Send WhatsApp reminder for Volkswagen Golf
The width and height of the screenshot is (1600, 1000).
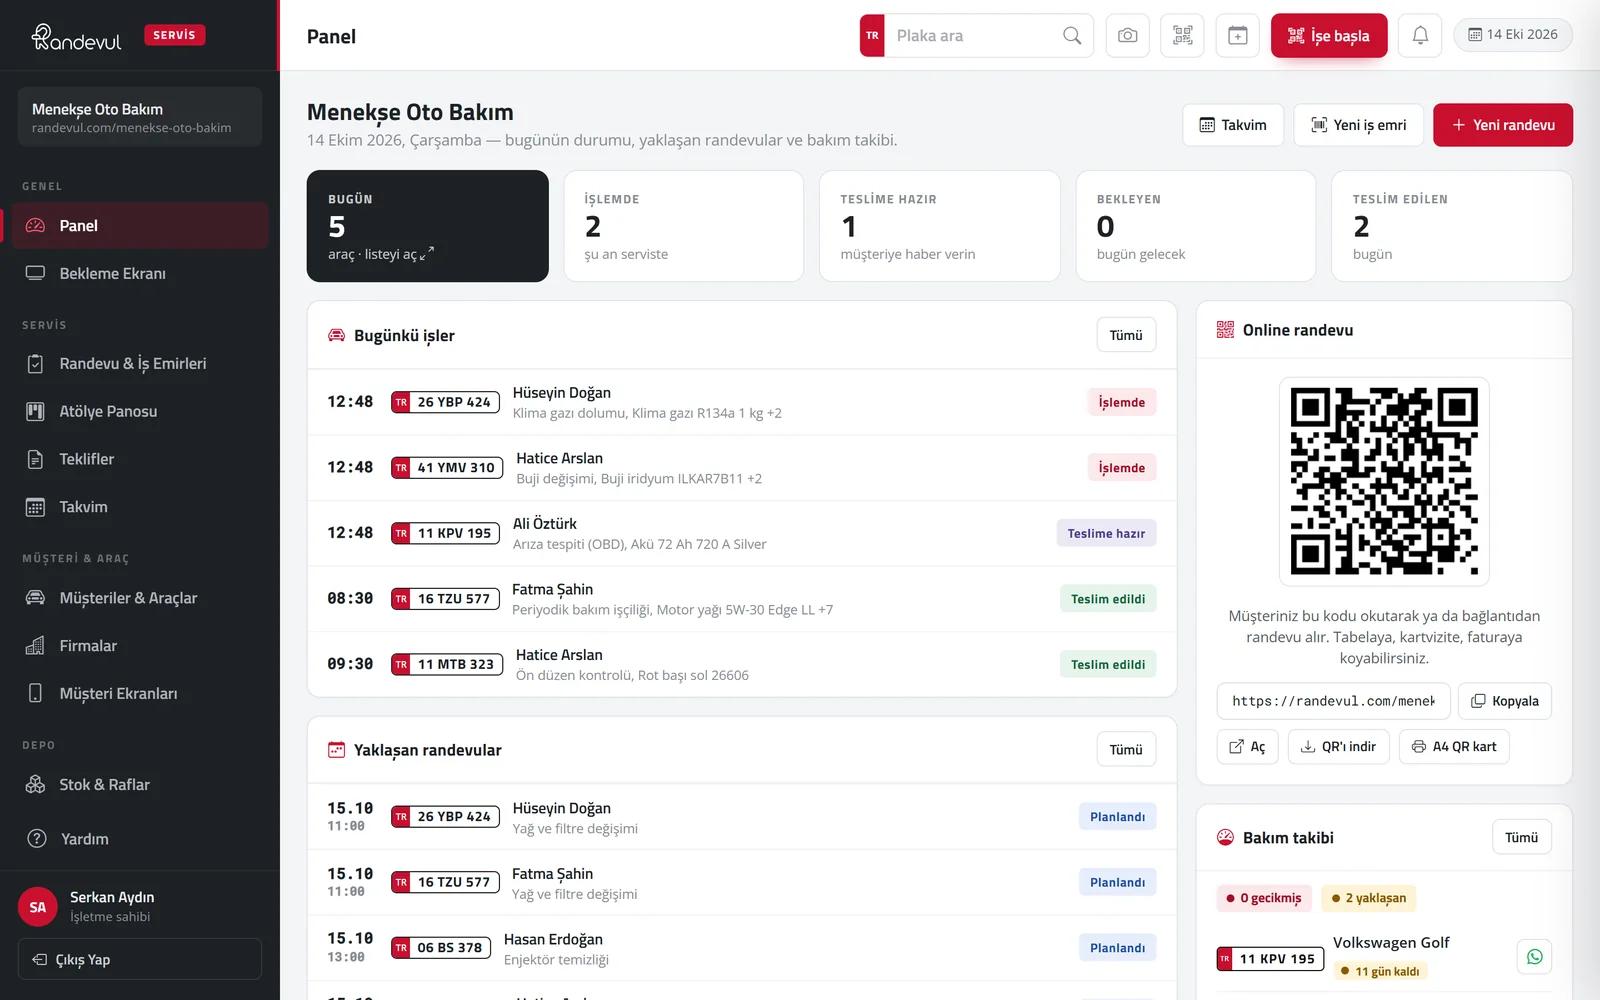coord(1534,957)
